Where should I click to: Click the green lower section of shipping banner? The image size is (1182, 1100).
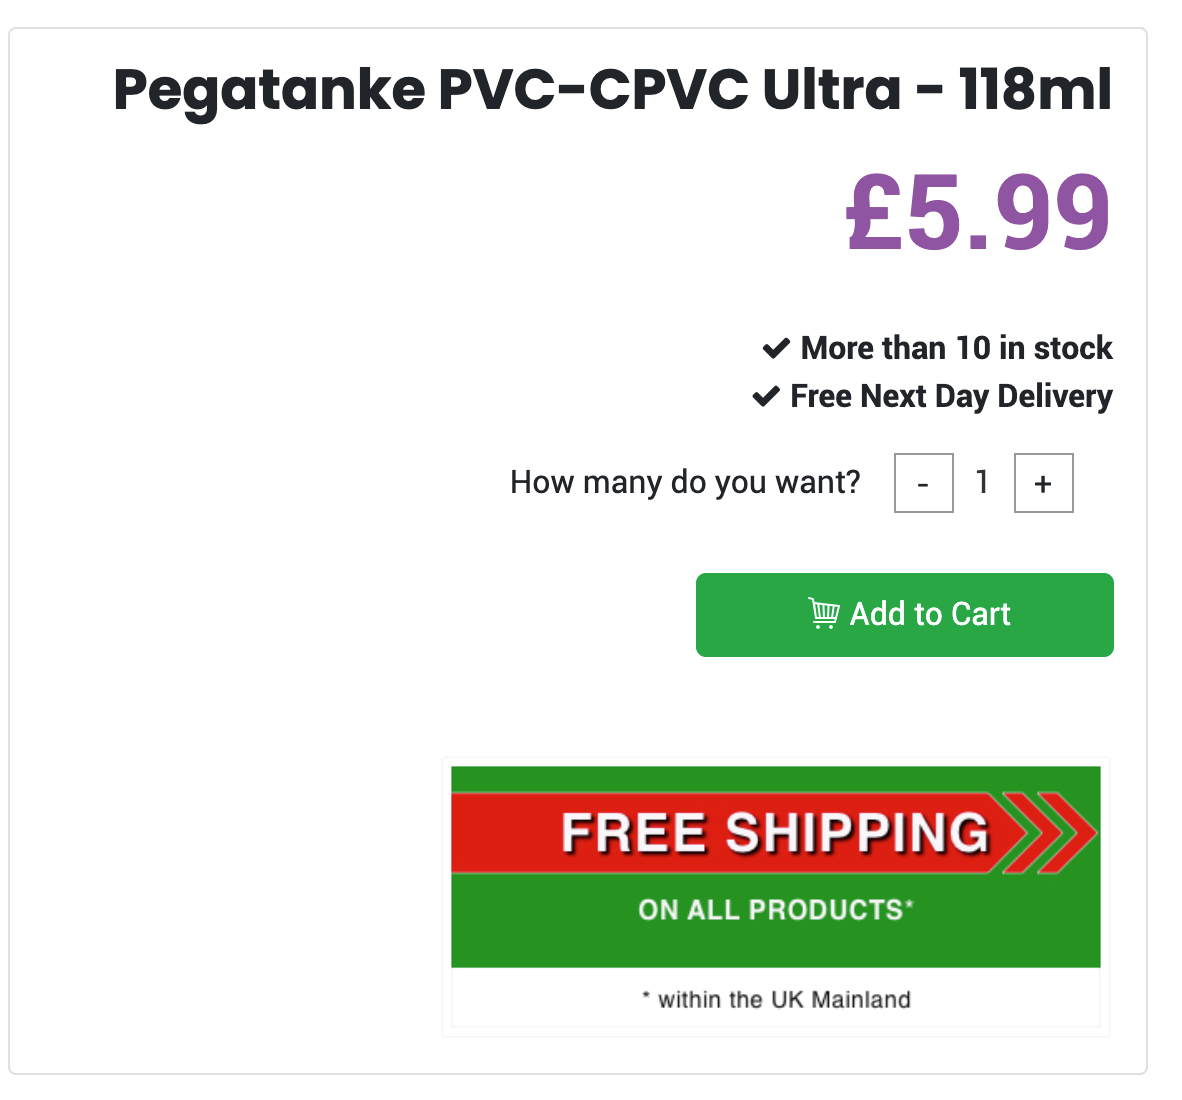[776, 921]
